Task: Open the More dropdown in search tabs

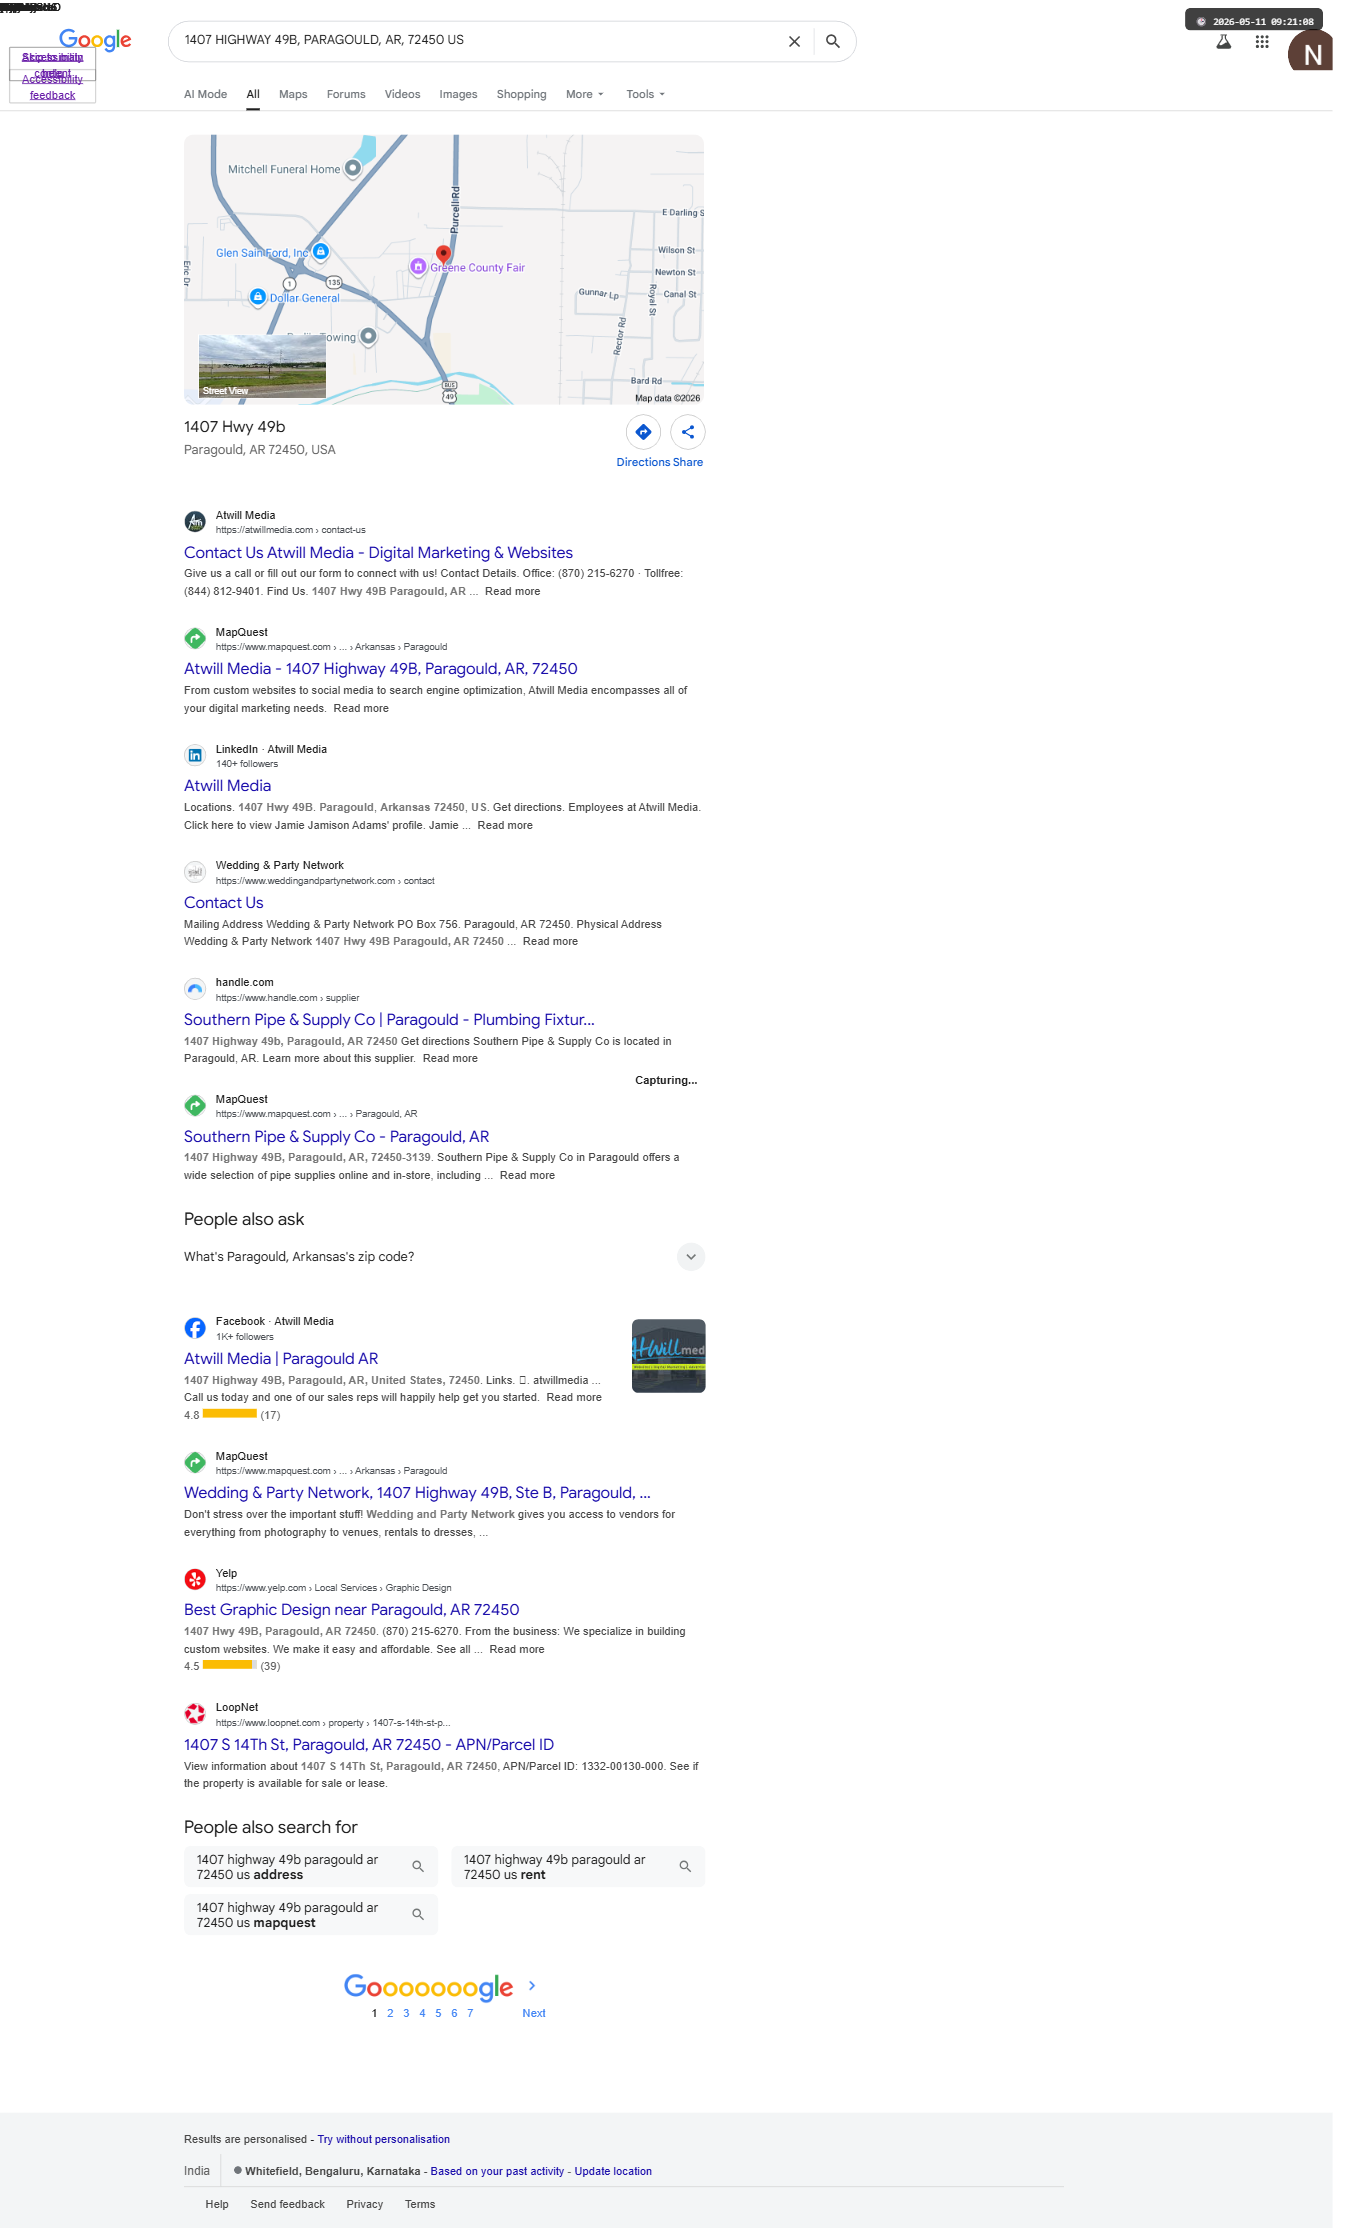Action: point(585,94)
